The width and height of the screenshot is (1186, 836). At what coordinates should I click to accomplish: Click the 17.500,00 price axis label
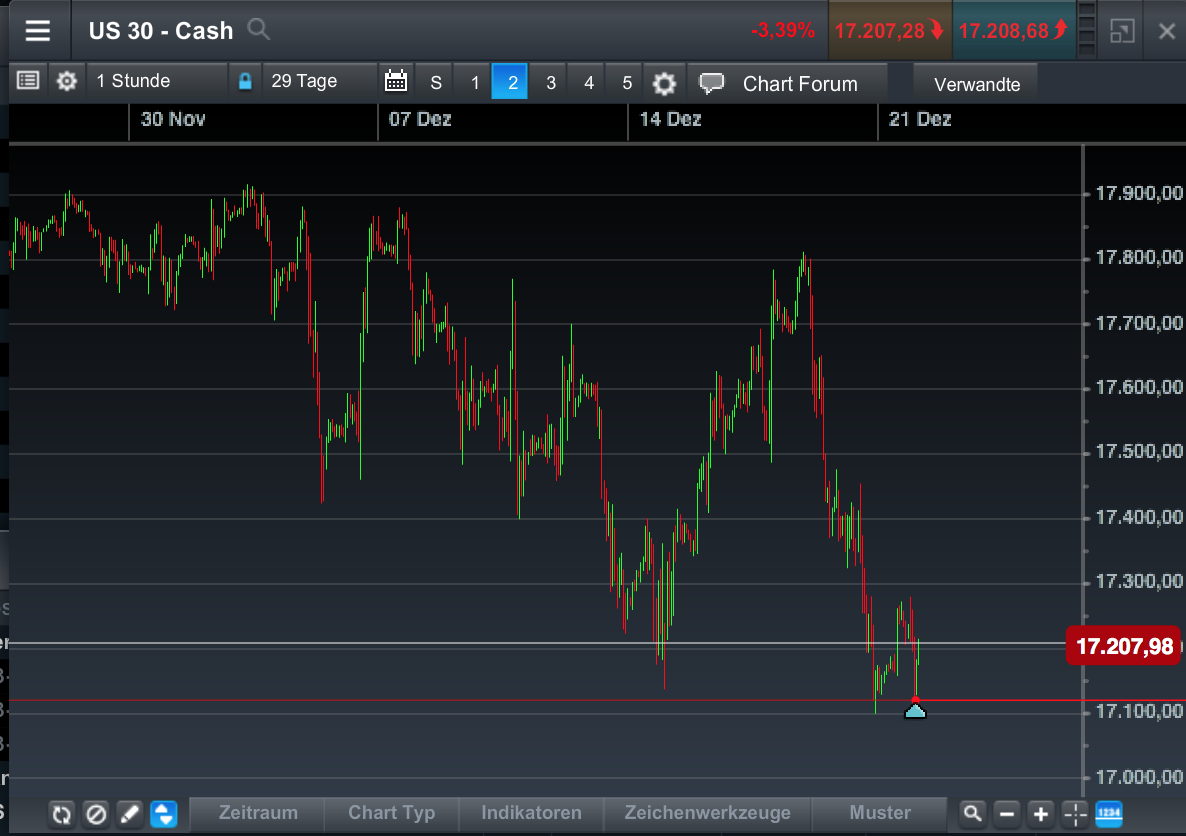(x=1139, y=452)
